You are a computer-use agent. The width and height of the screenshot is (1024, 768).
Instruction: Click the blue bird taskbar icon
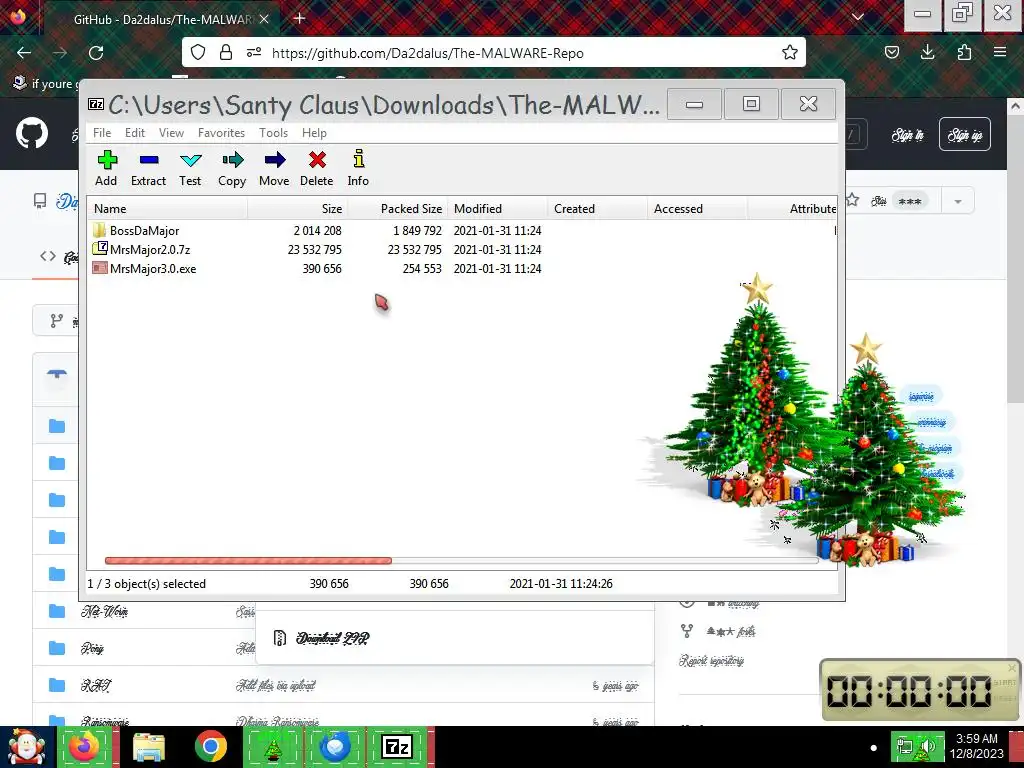[x=335, y=747]
